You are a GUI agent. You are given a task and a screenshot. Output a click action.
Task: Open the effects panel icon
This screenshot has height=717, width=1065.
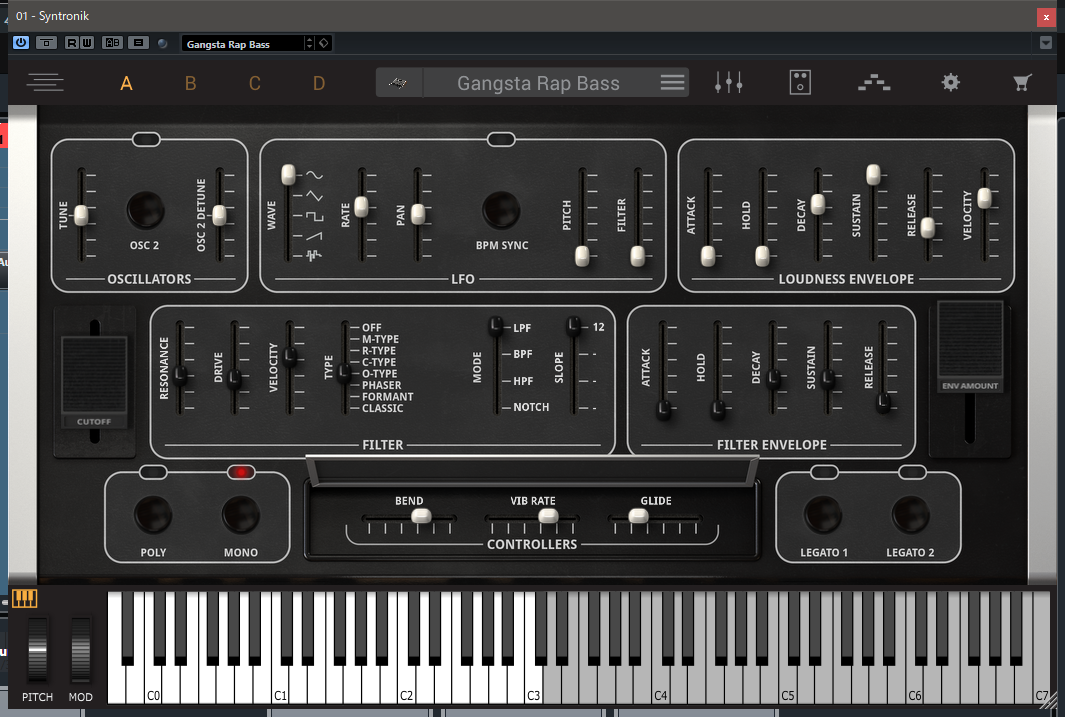click(x=800, y=83)
